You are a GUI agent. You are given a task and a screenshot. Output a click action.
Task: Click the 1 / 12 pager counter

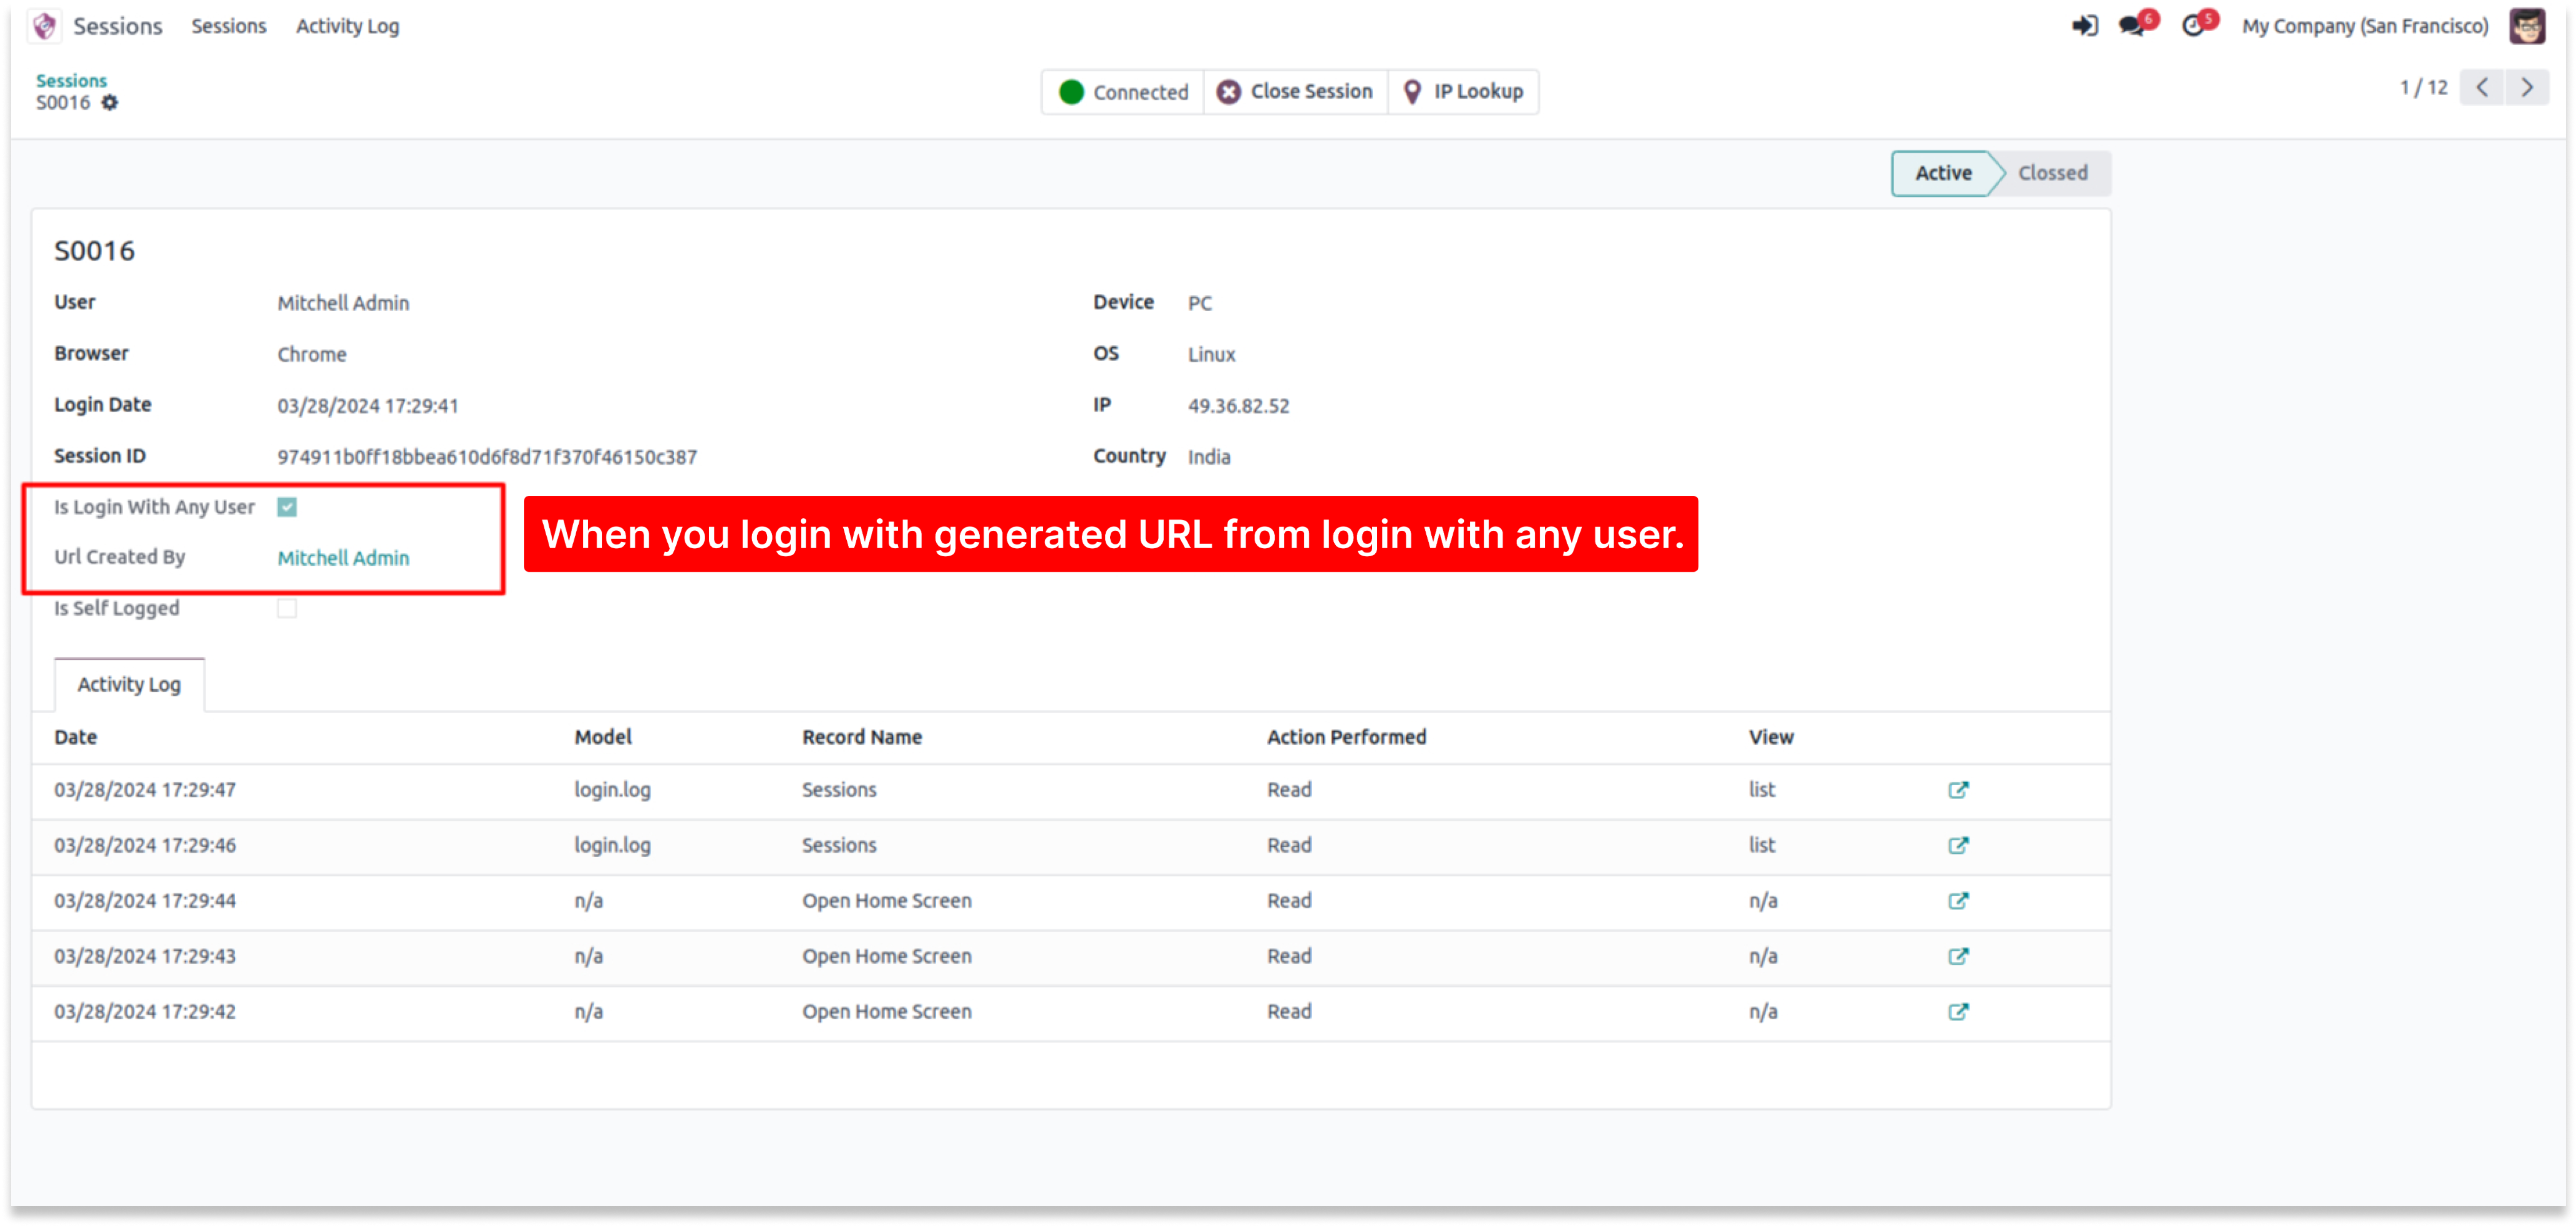(x=2423, y=88)
